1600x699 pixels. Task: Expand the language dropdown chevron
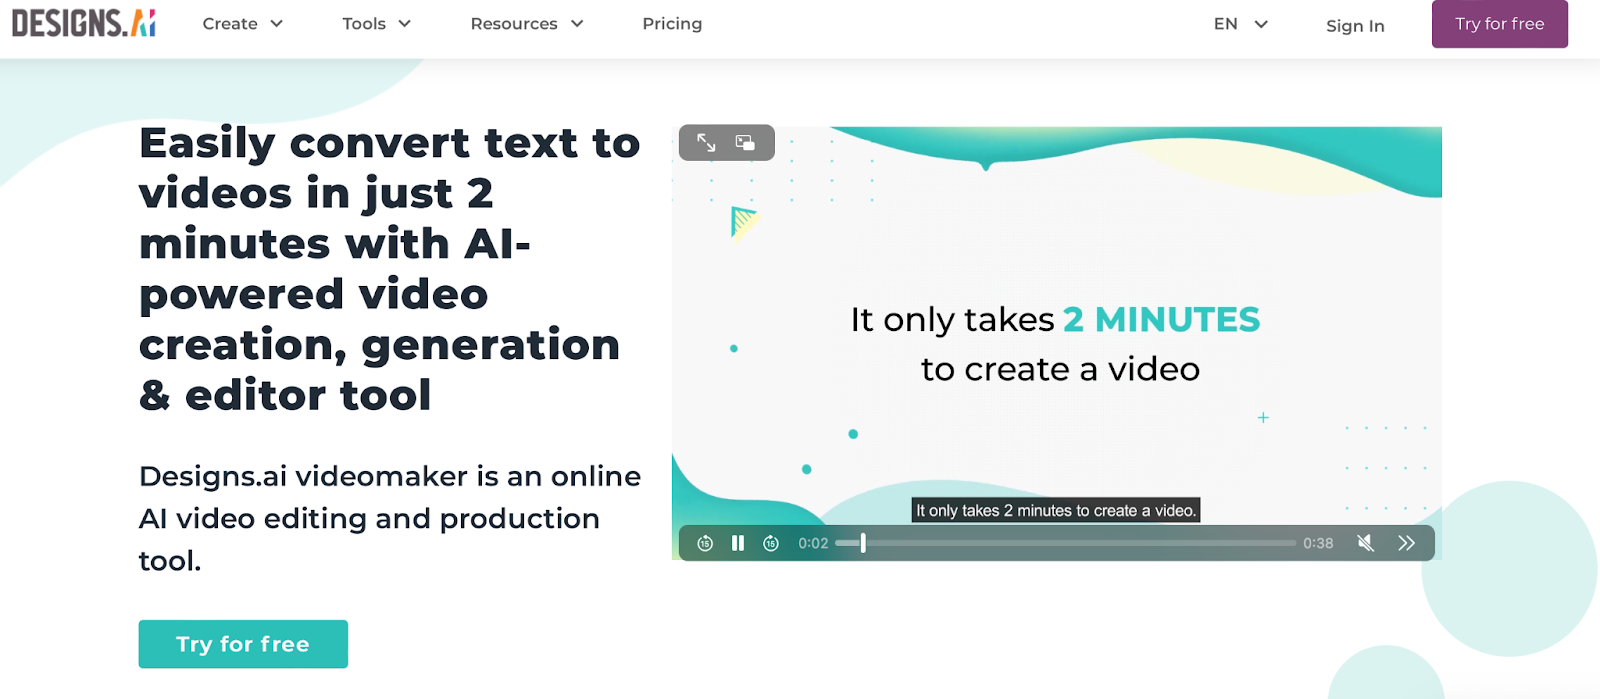pyautogui.click(x=1261, y=24)
